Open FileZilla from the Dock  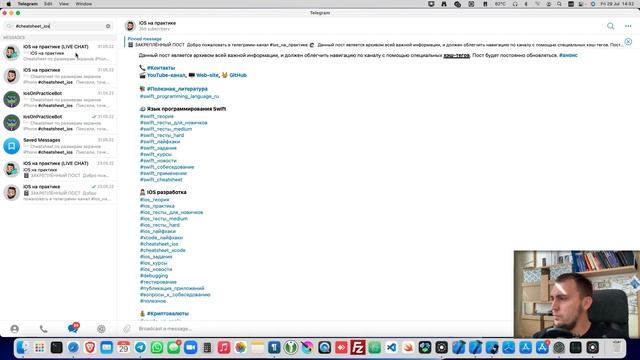(358, 347)
